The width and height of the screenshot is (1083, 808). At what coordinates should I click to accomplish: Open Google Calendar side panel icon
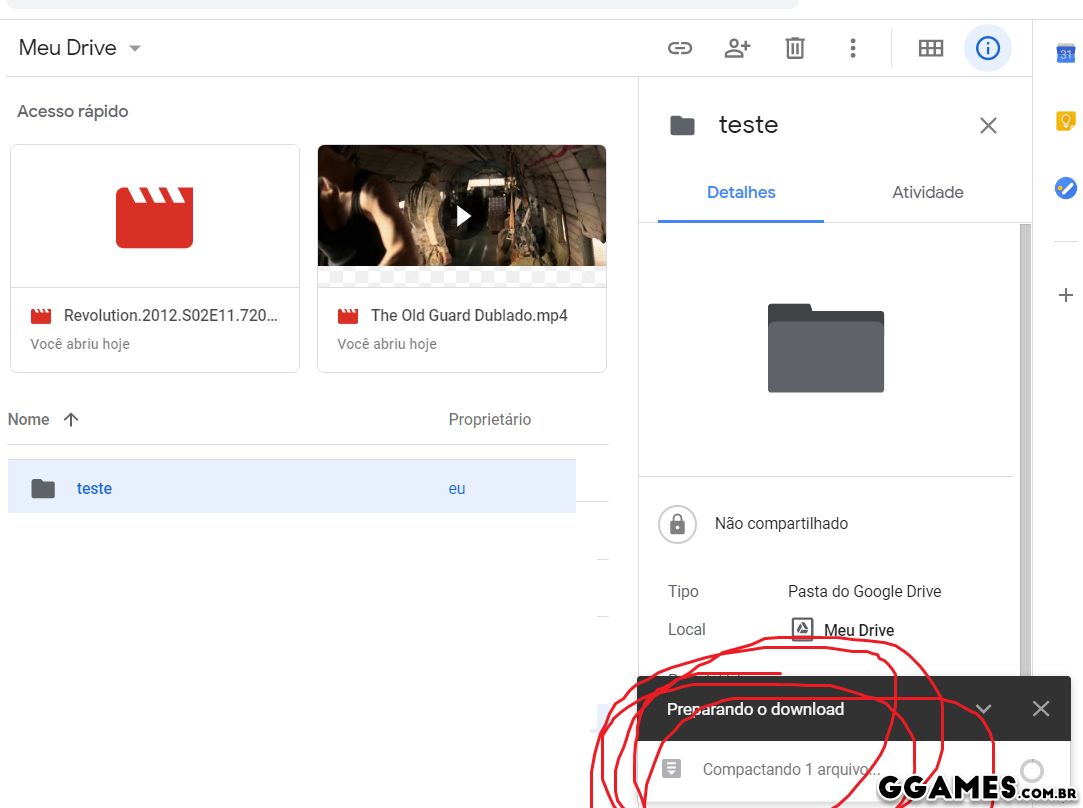tap(1066, 54)
